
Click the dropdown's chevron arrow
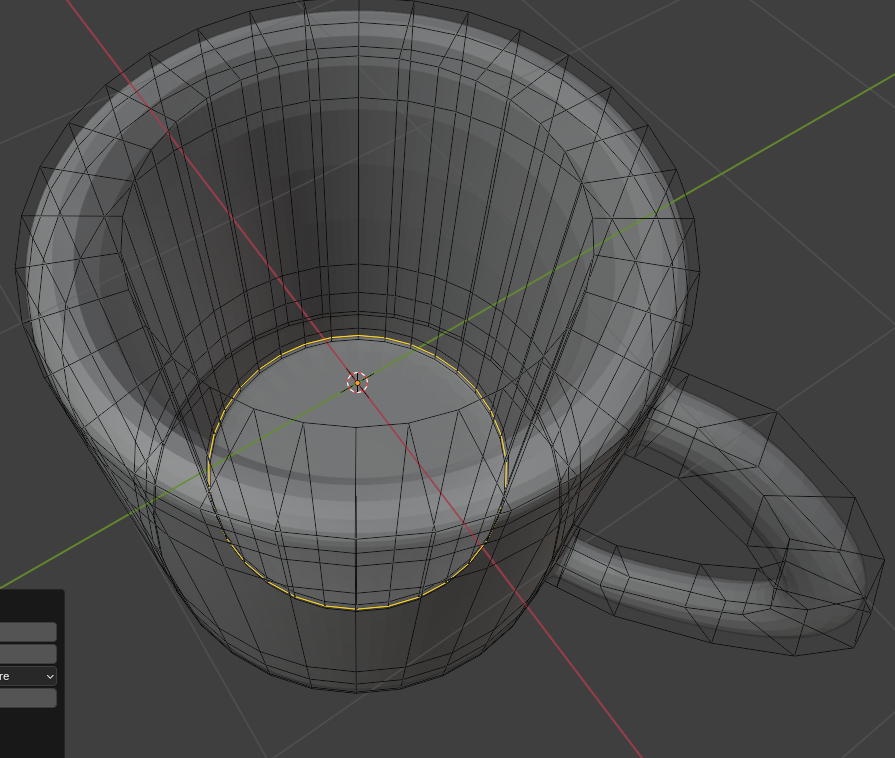click(50, 677)
